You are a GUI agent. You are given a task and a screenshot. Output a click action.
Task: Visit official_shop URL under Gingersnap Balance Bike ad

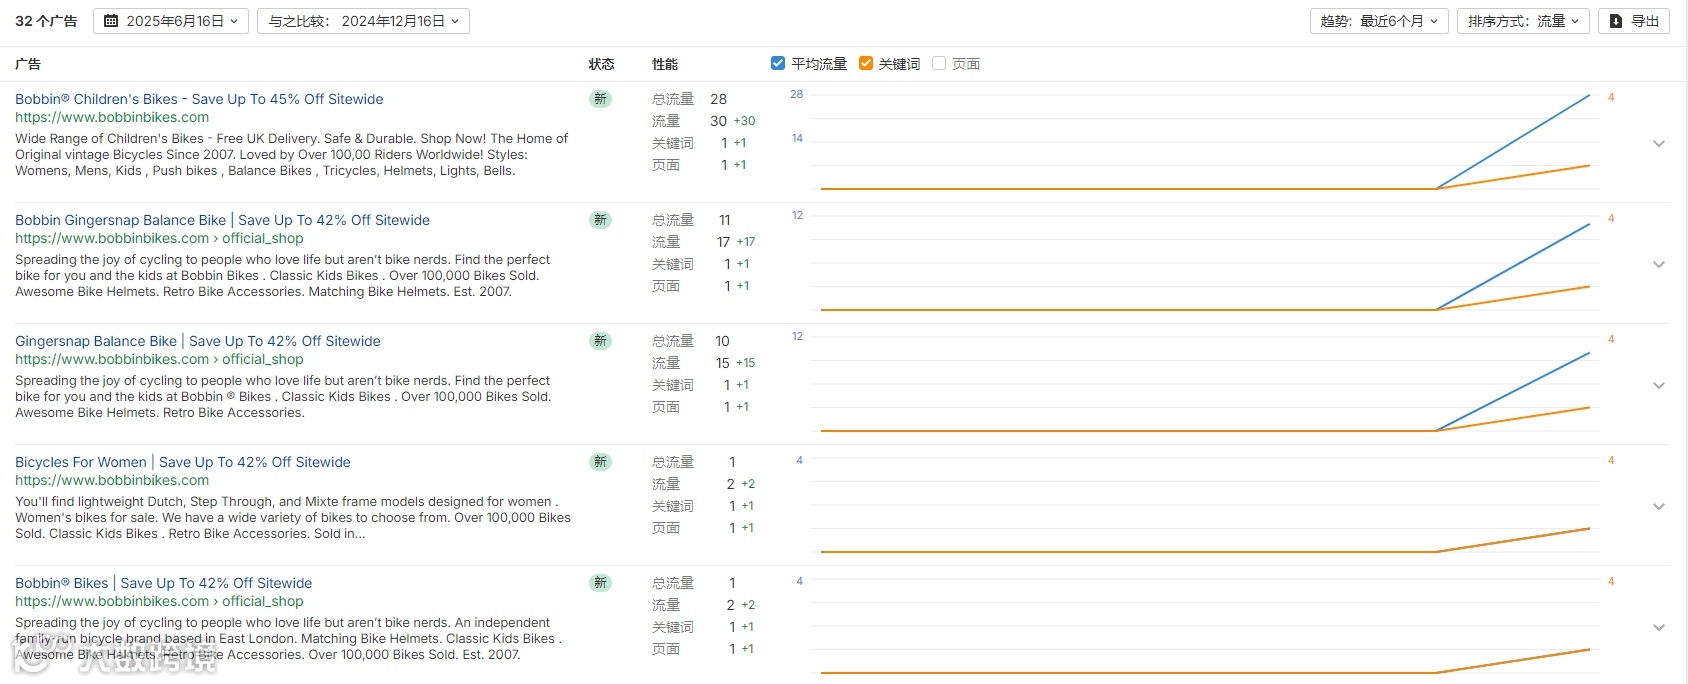(159, 359)
